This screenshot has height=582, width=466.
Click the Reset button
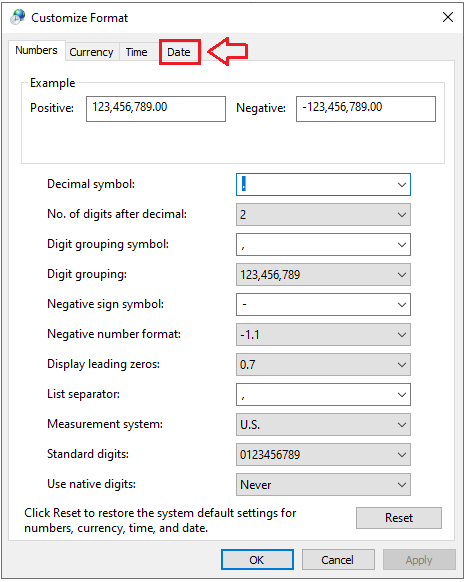tap(399, 518)
